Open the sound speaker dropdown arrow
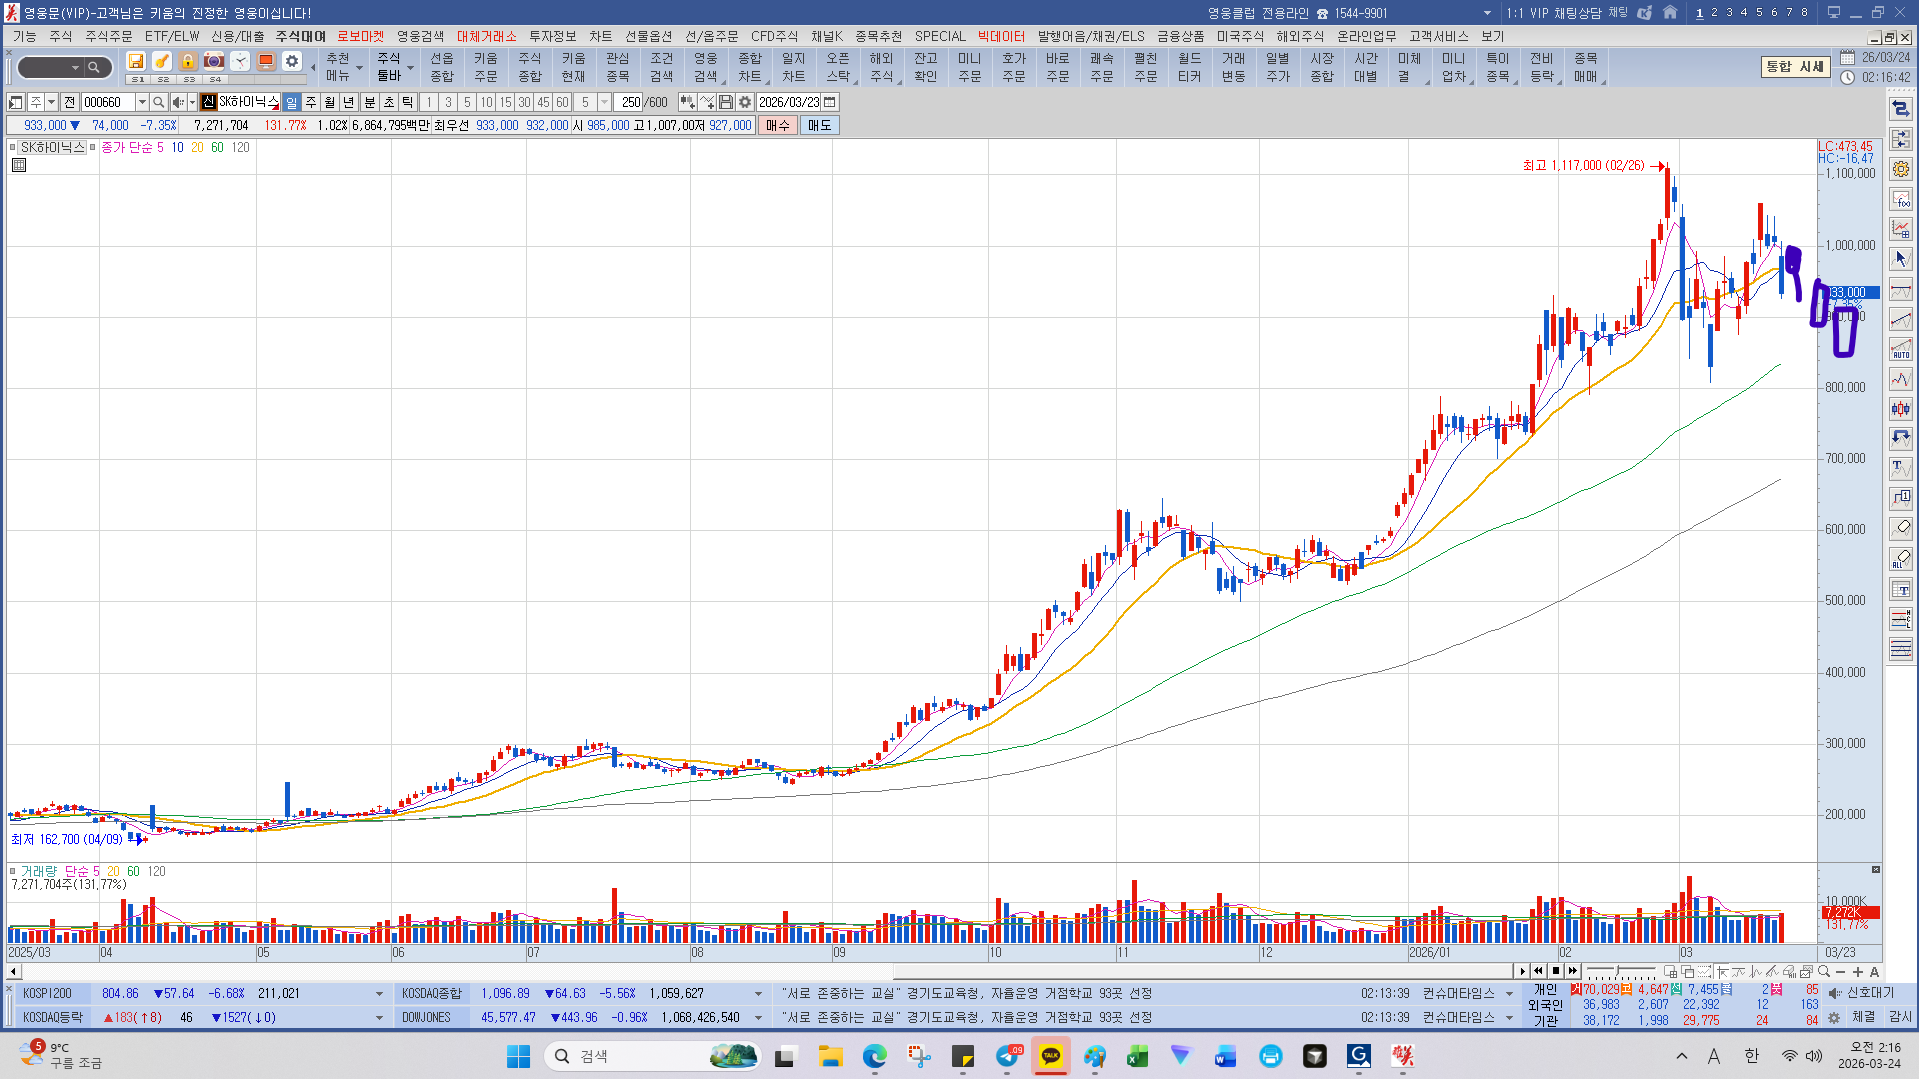Screen dimensions: 1919x1079 [191, 102]
